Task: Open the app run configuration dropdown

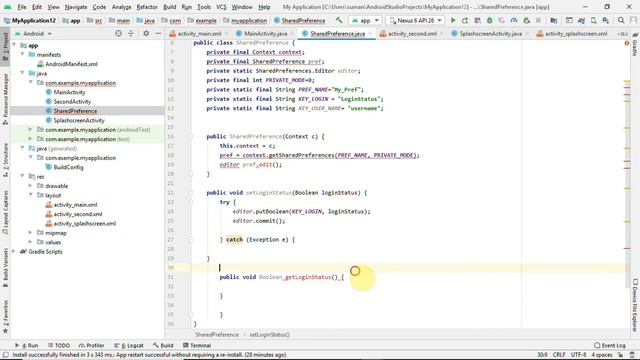Action: click(365, 20)
